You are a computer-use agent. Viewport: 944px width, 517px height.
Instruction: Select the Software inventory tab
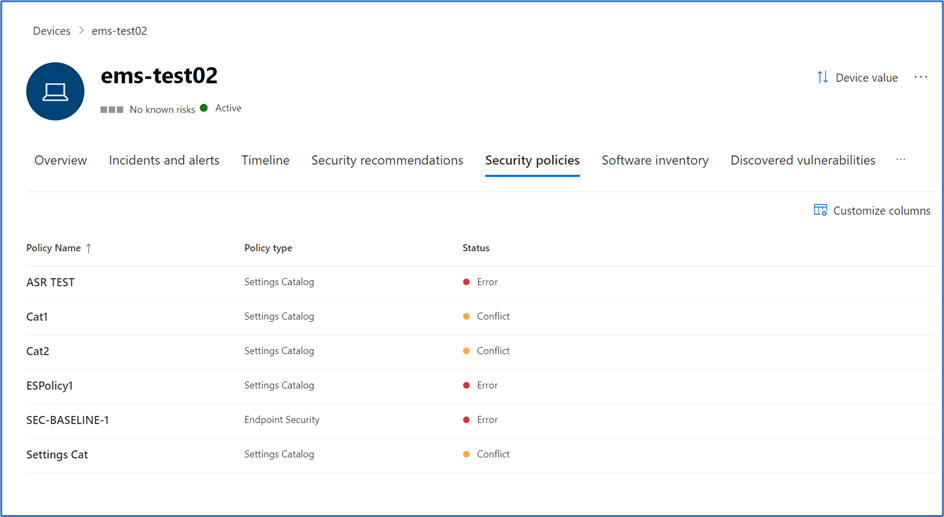tap(655, 160)
